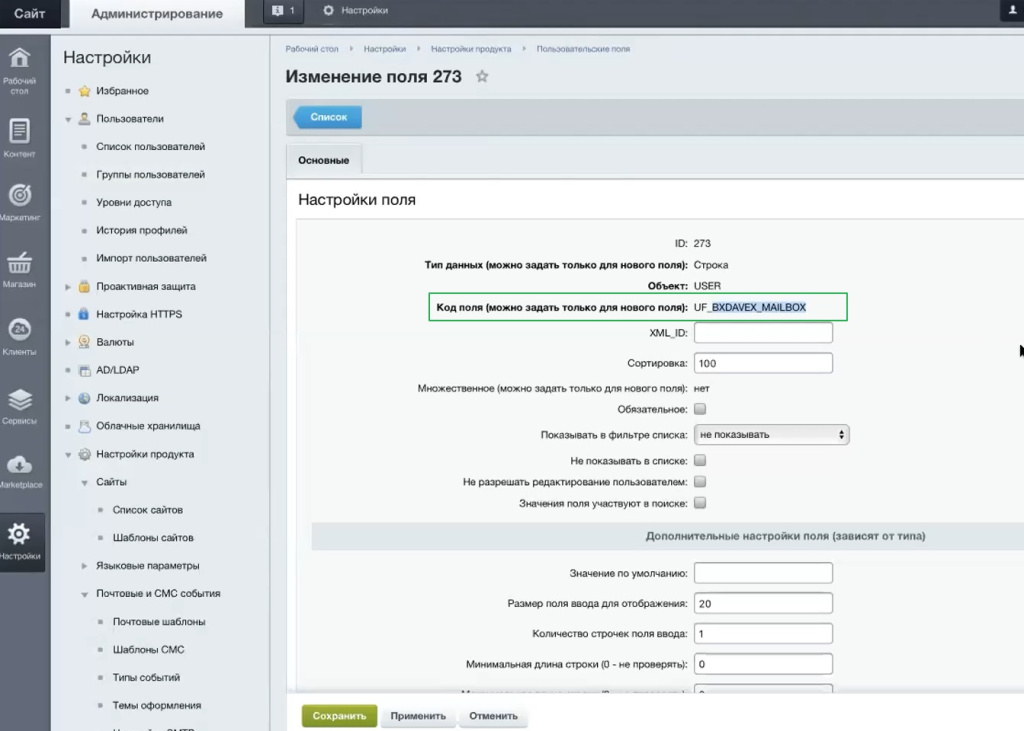Open the Рабочий стол sidebar icon
The width and height of the screenshot is (1024, 731).
coord(20,67)
